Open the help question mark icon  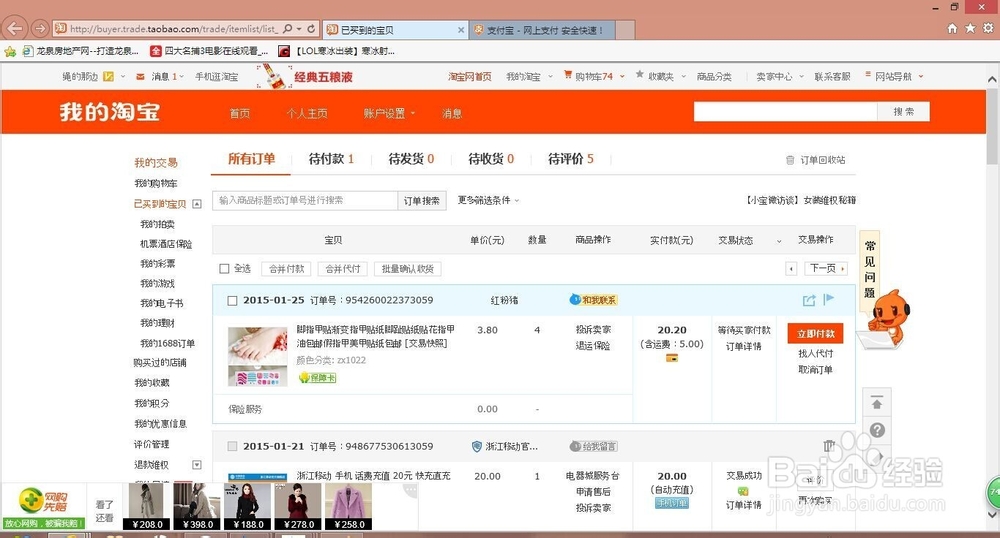(878, 430)
